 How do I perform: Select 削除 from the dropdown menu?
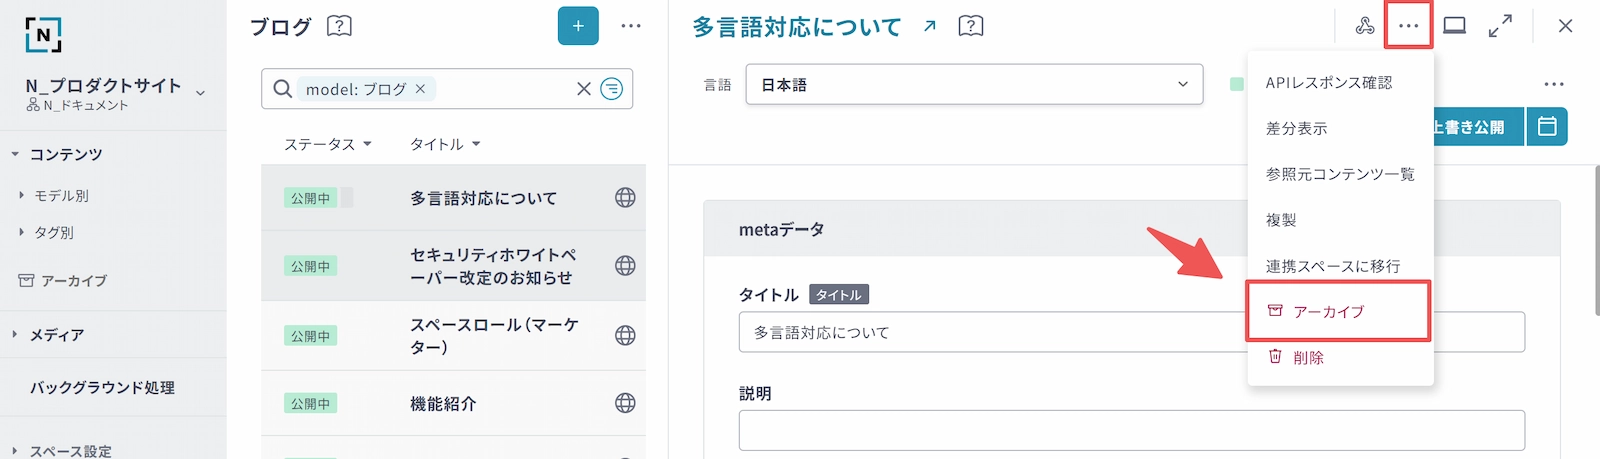point(1308,358)
